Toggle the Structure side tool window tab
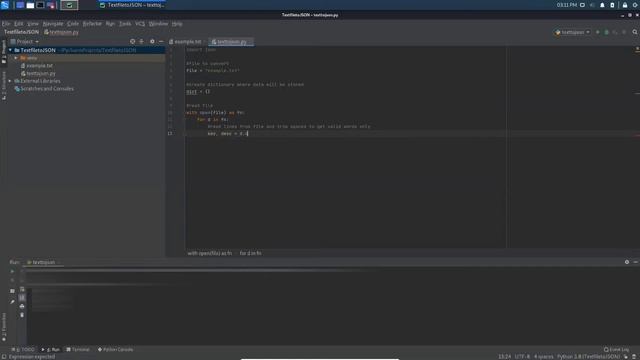 [4, 86]
